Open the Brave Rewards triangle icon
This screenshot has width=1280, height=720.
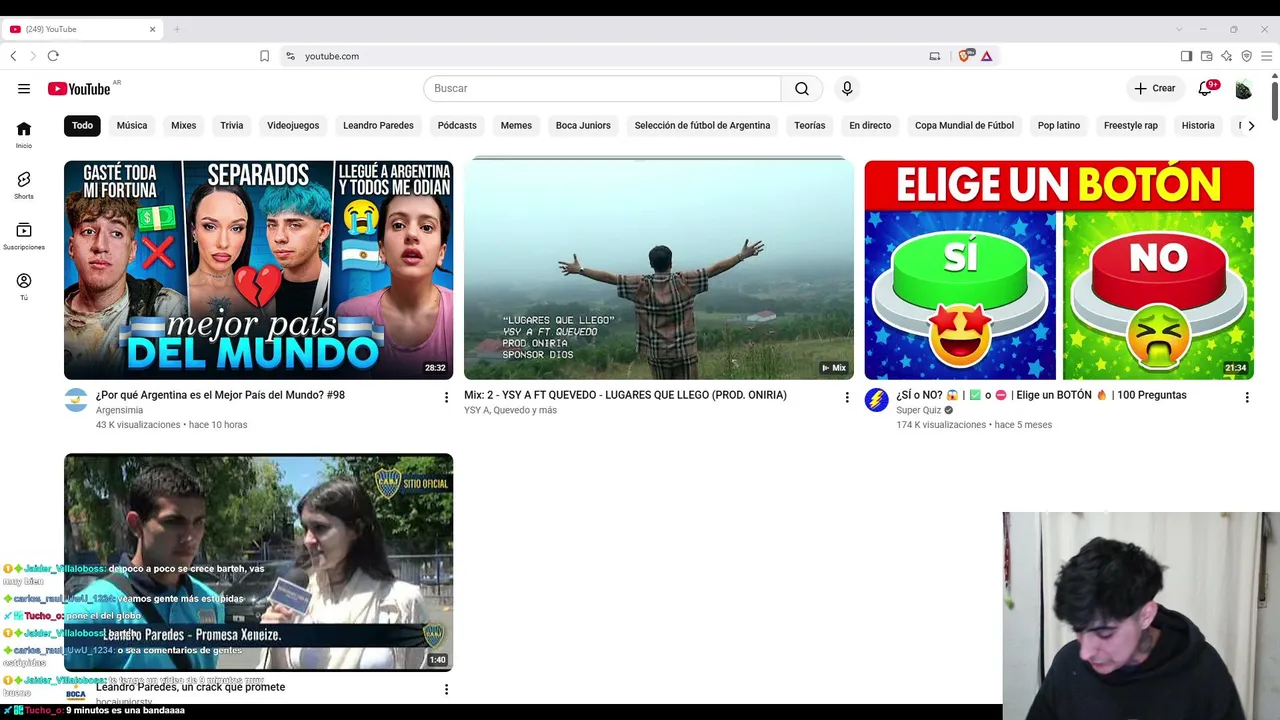tap(986, 56)
